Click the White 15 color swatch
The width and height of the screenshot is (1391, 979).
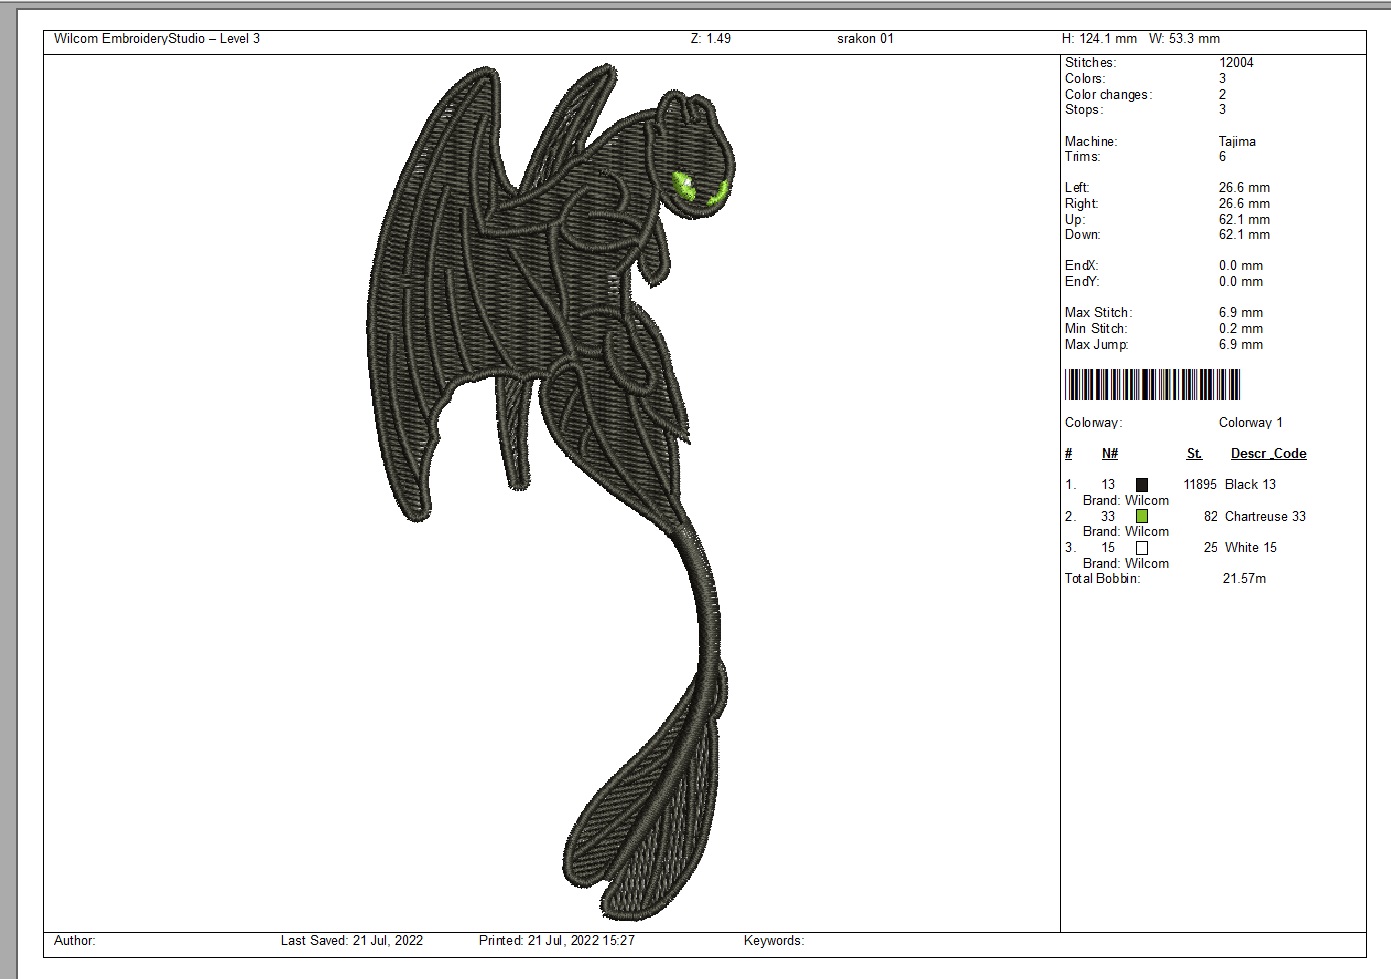[x=1142, y=548]
